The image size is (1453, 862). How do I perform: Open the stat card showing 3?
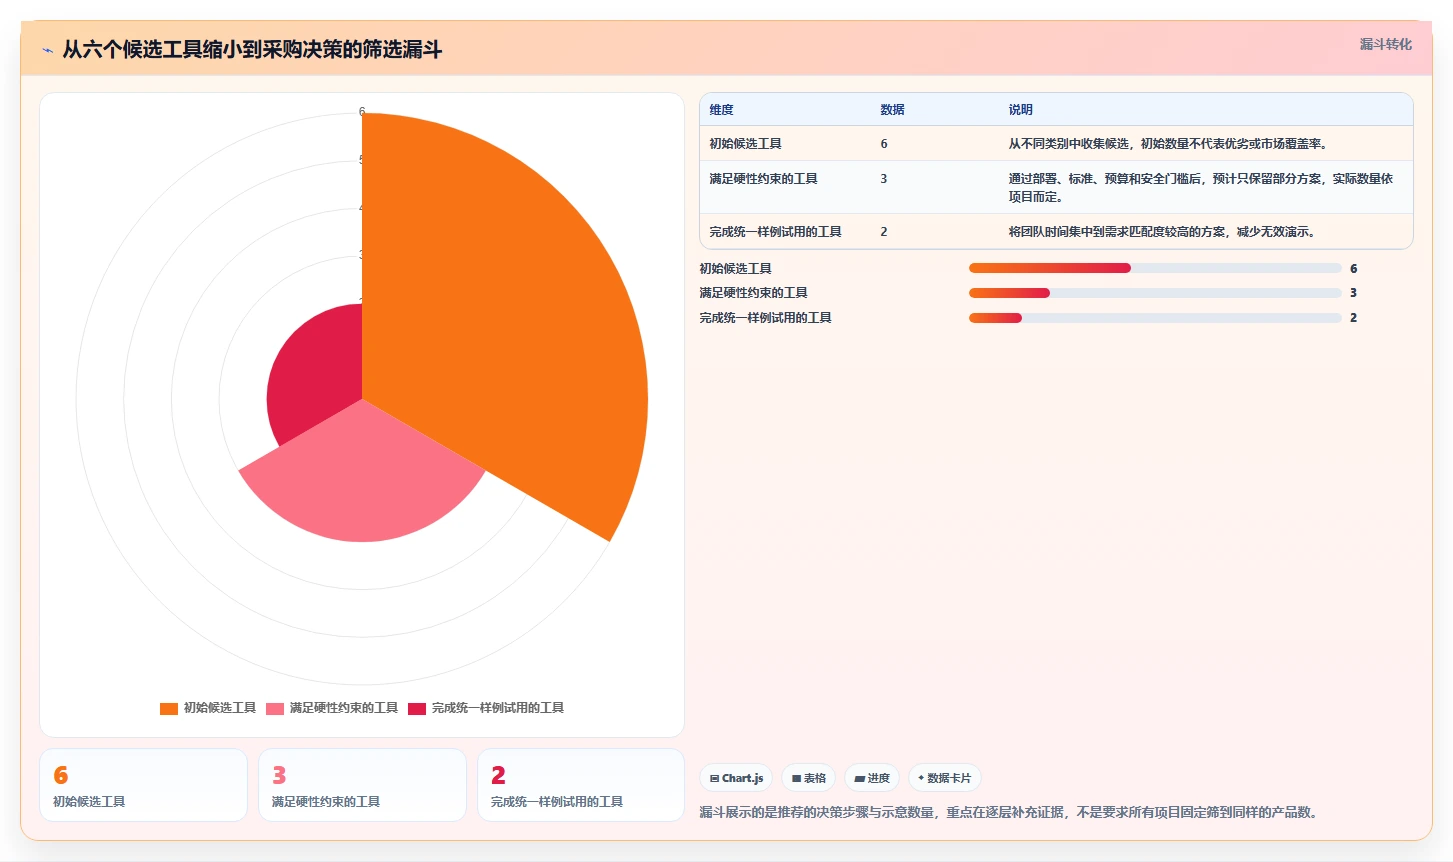(362, 785)
